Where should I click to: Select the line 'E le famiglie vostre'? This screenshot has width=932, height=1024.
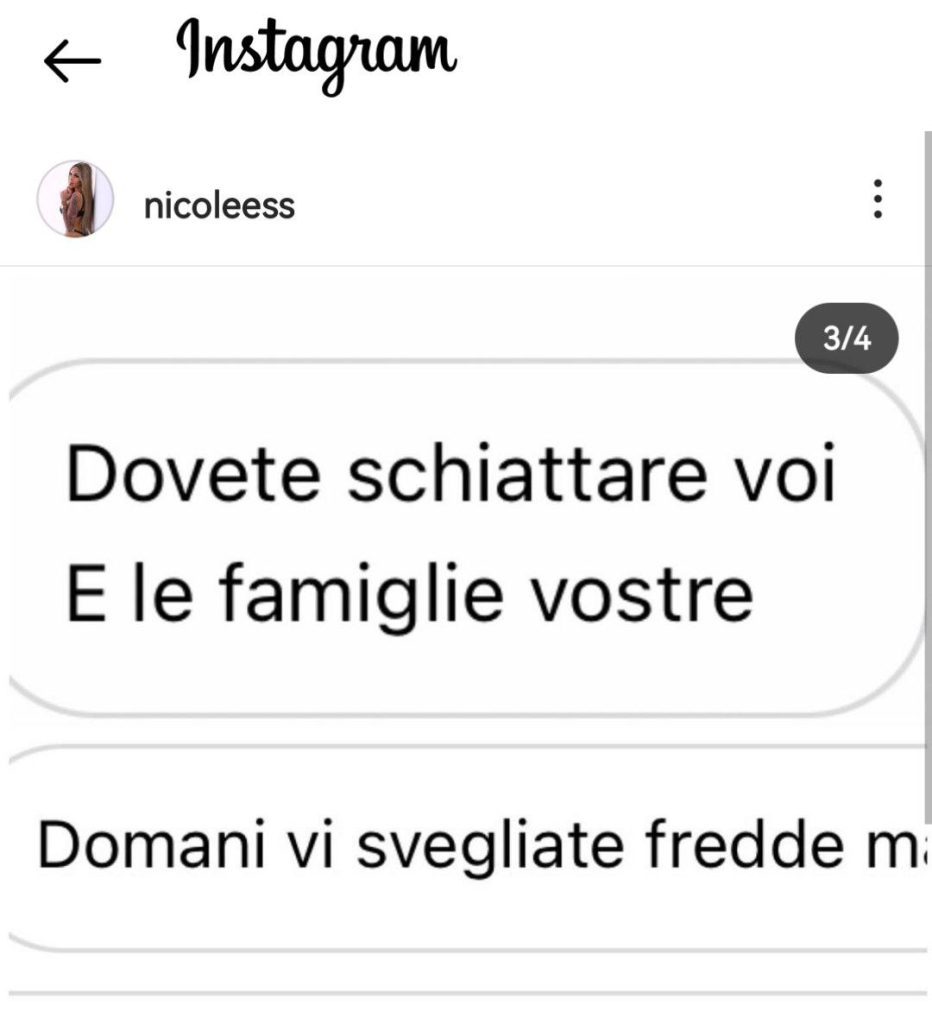(410, 594)
